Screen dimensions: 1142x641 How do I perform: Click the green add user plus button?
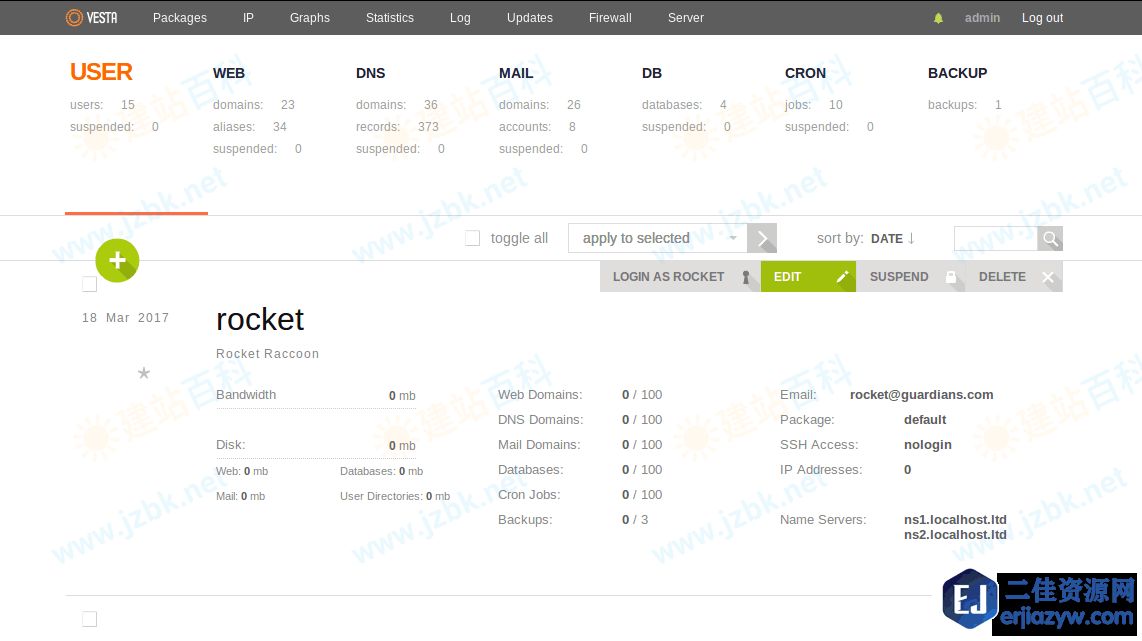click(x=117, y=261)
